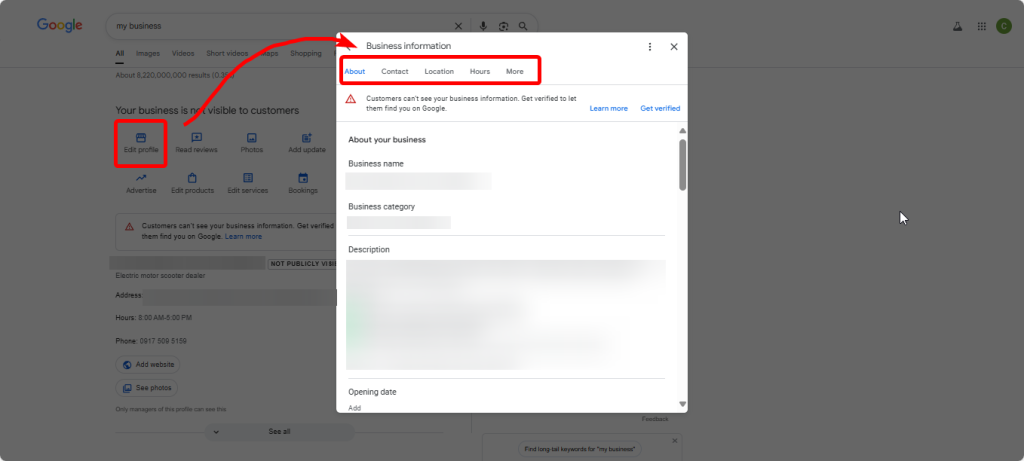
Task: Search by image with camera icon
Action: 504,26
